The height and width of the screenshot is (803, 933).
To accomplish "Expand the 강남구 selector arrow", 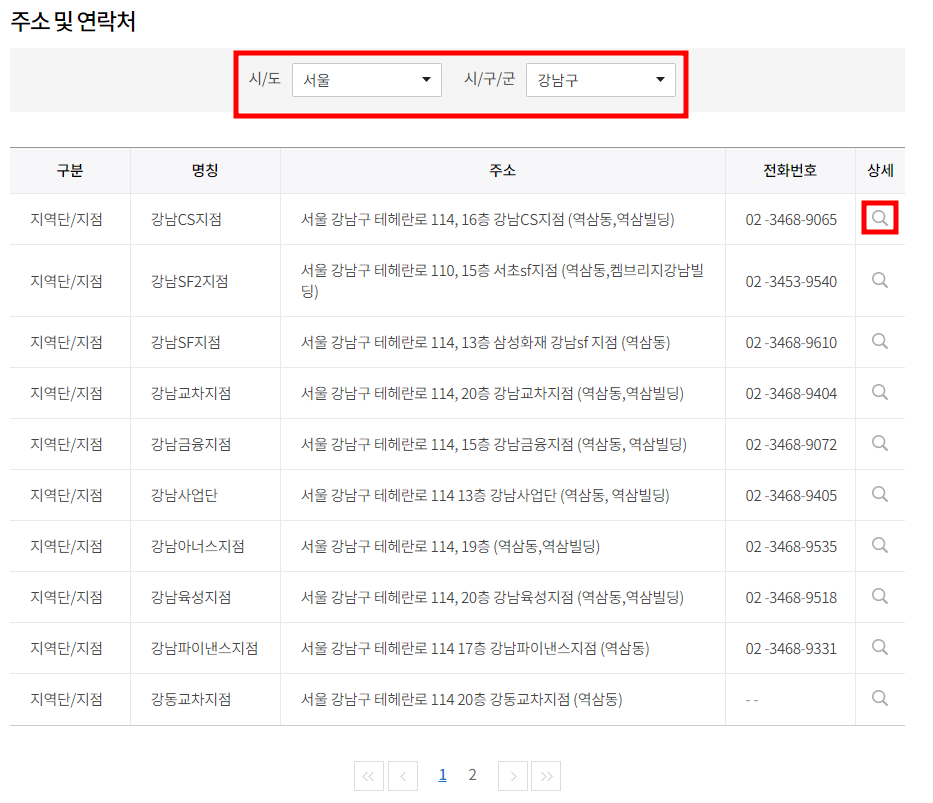I will 660,79.
